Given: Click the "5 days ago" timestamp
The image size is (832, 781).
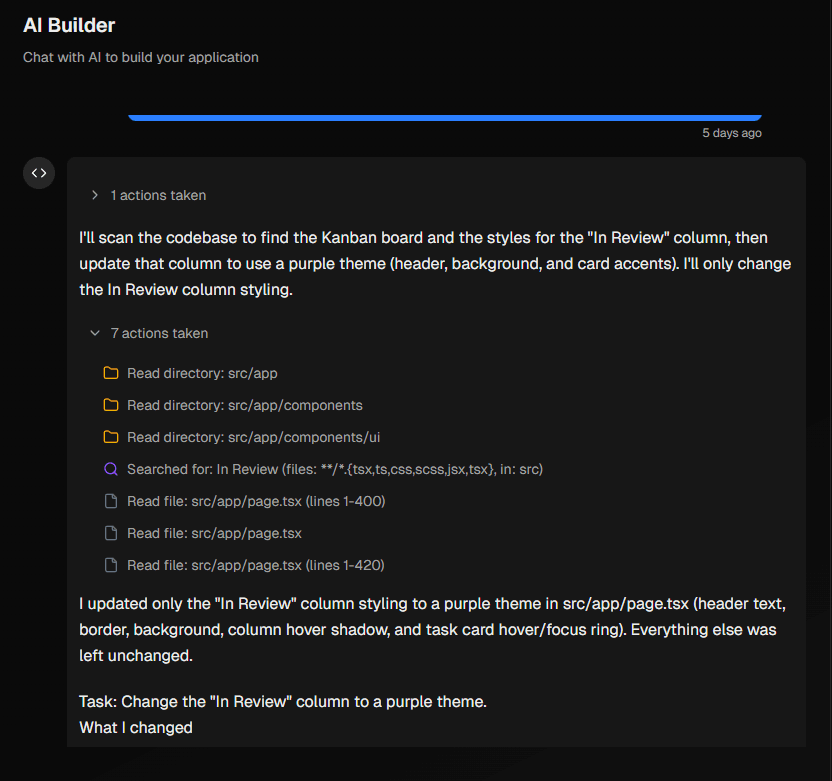Looking at the screenshot, I should [x=731, y=133].
